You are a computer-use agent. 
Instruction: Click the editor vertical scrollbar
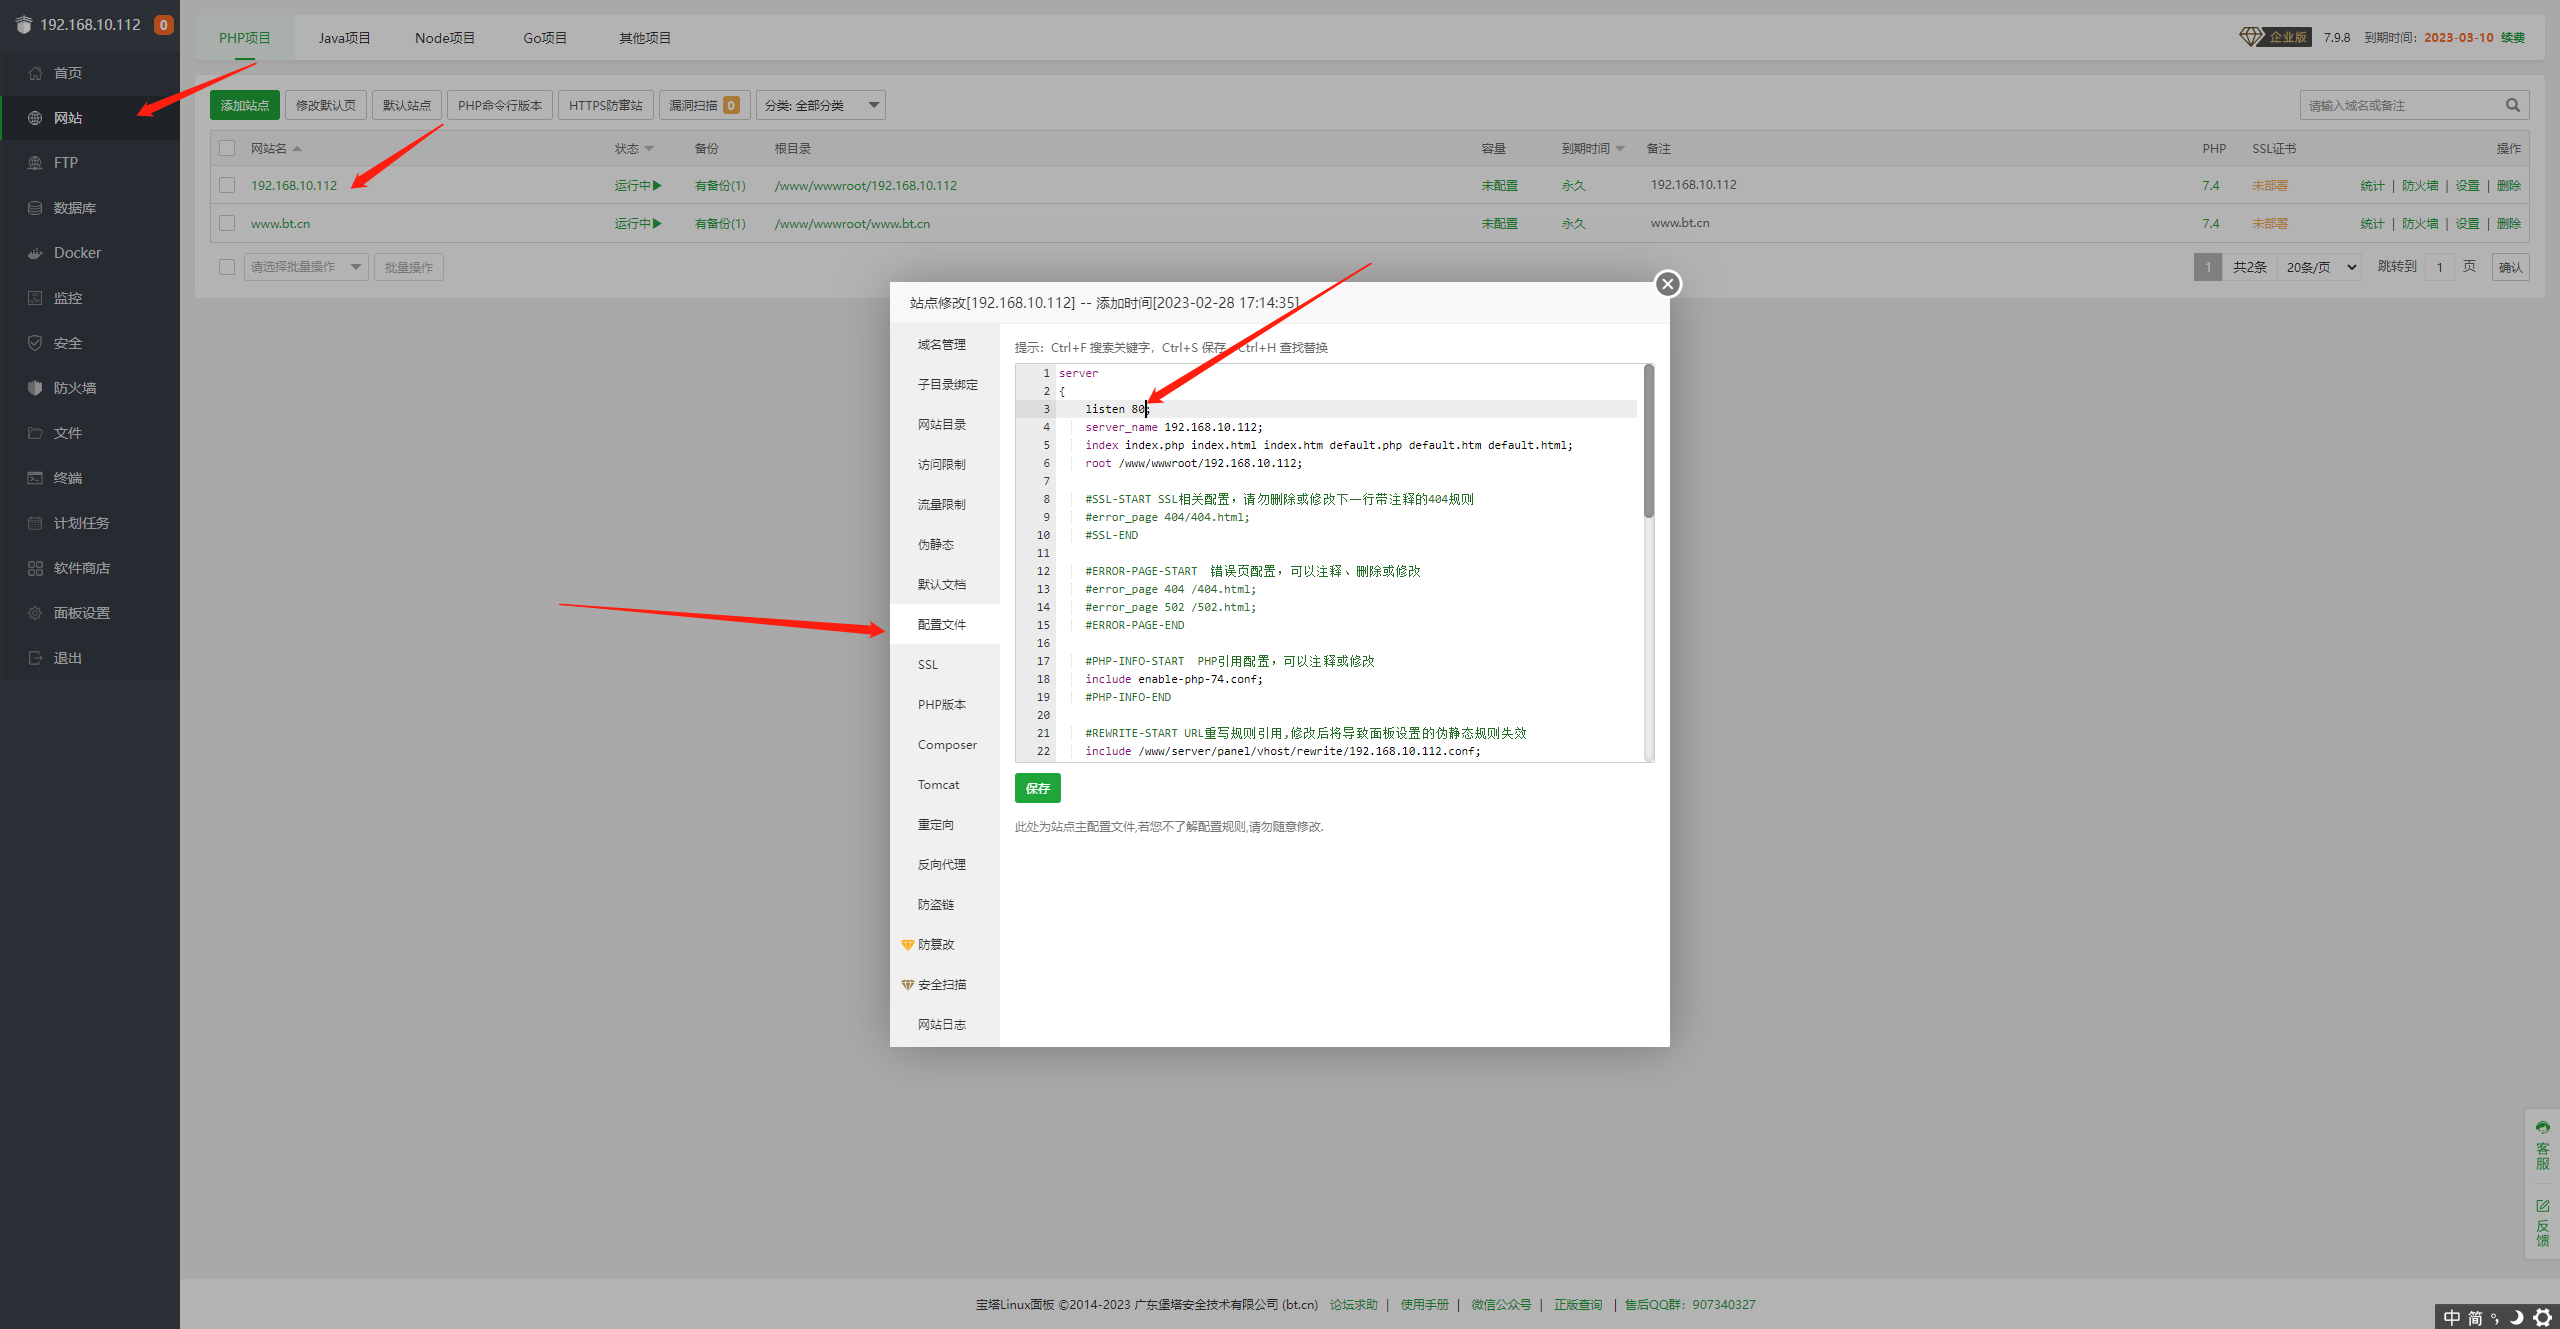1649,442
